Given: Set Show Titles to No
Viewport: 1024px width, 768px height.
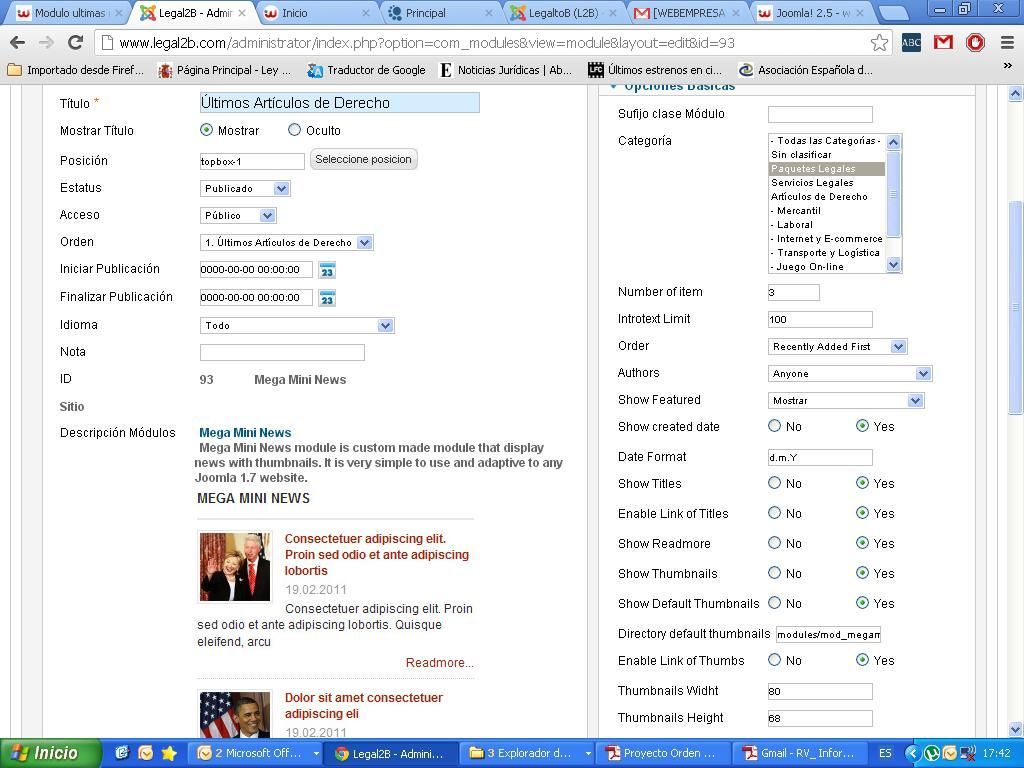Looking at the screenshot, I should click(x=775, y=483).
